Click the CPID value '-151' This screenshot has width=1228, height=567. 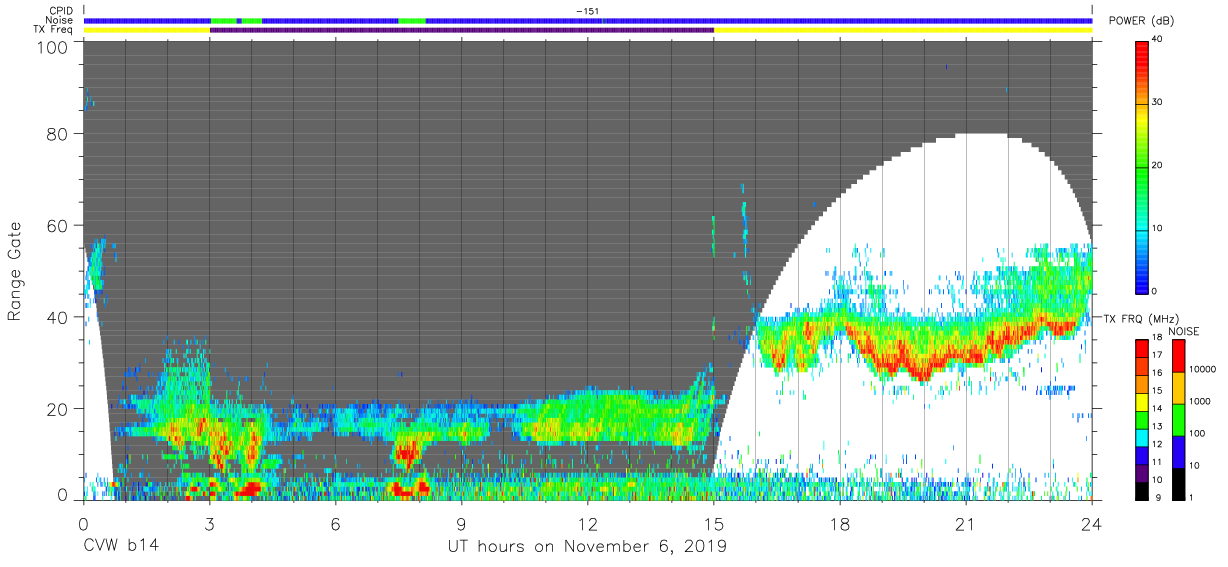588,10
